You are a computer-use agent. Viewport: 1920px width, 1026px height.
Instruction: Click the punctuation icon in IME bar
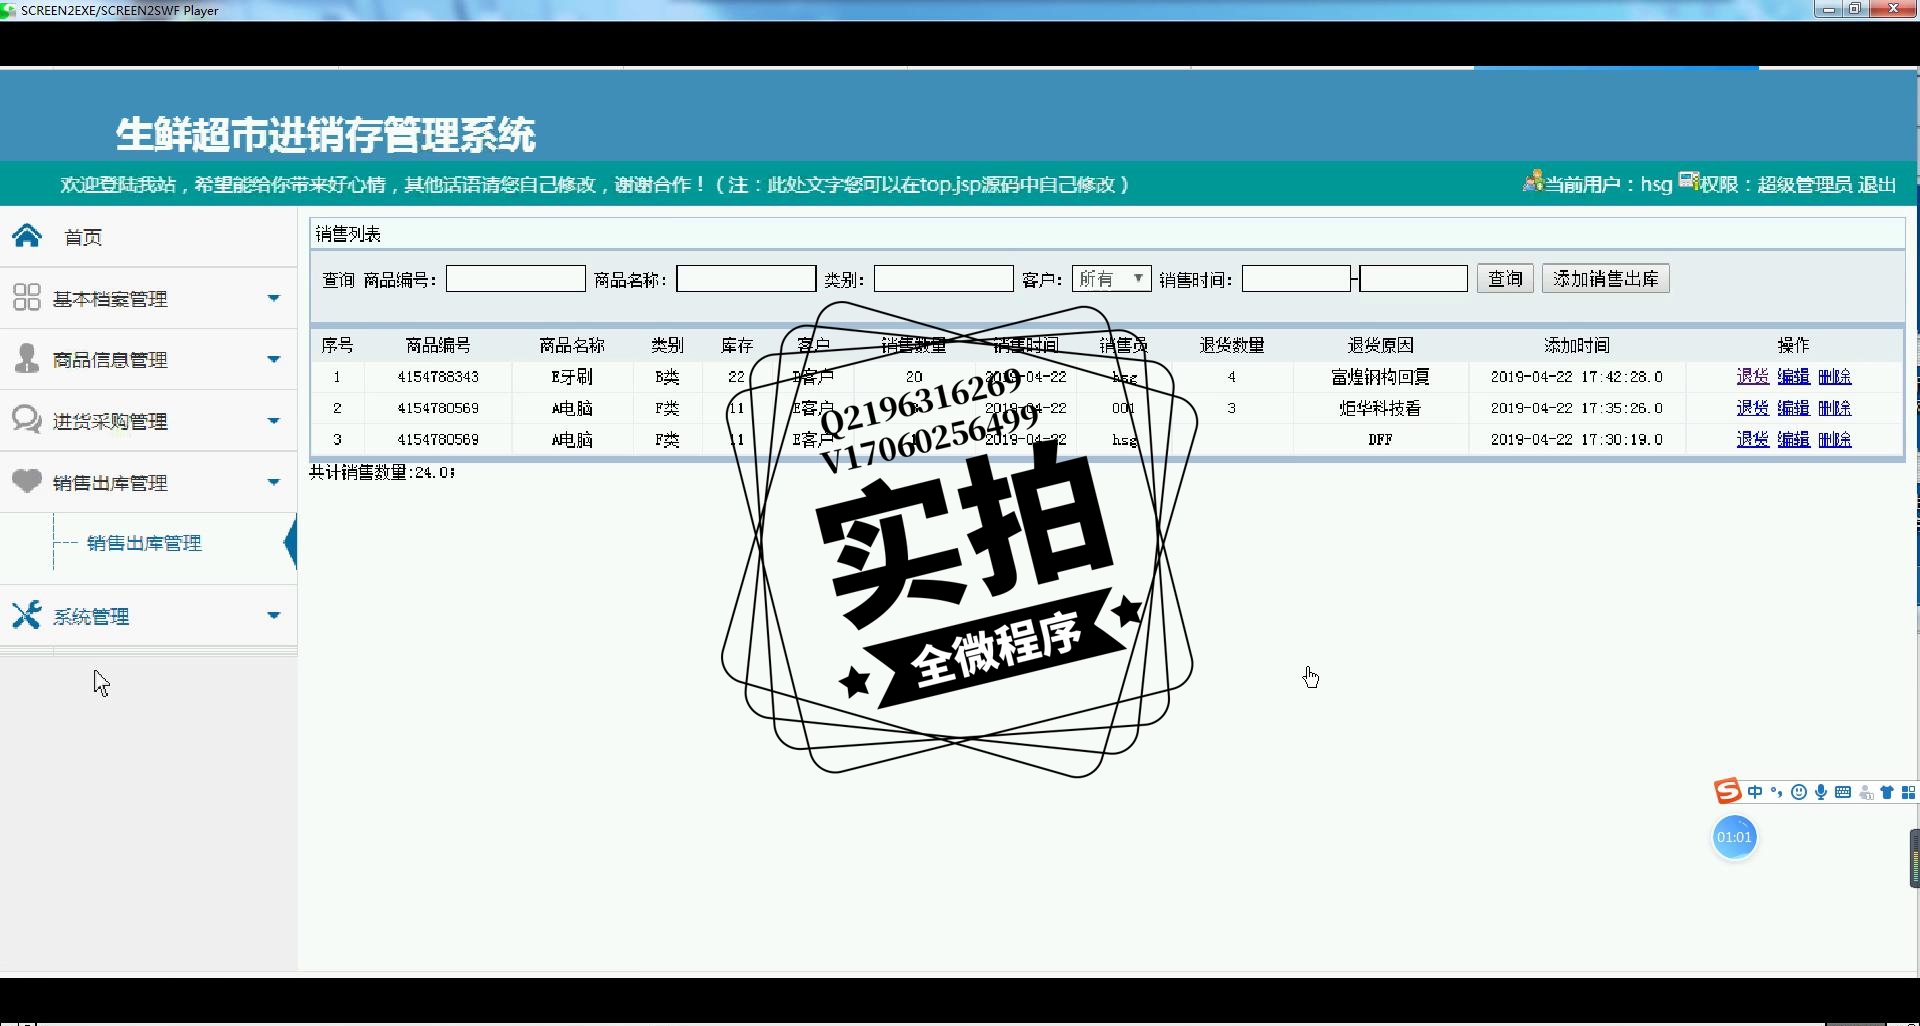tap(1777, 792)
